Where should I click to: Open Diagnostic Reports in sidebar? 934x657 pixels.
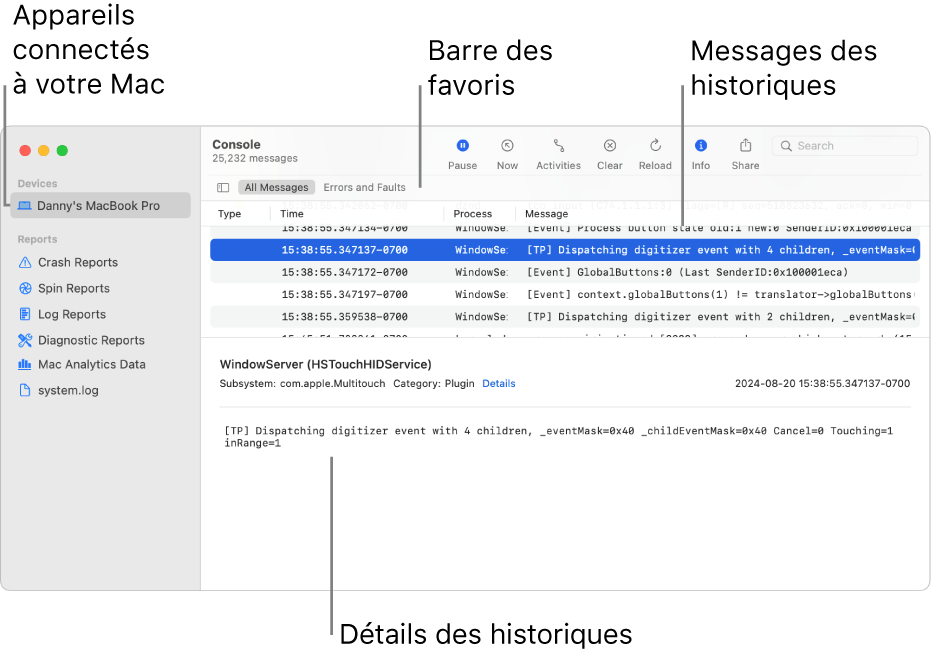[x=91, y=341]
